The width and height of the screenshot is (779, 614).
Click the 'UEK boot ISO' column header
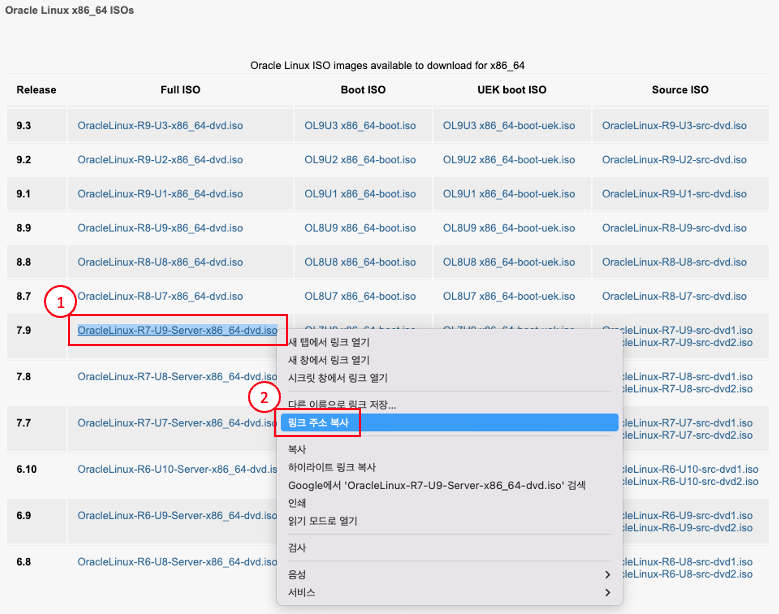(x=512, y=90)
